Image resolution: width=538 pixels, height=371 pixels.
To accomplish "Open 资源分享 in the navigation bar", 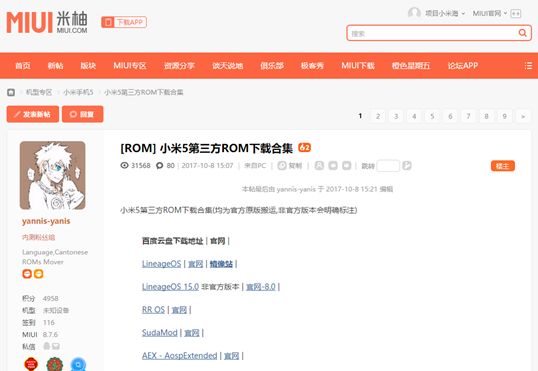I will click(x=179, y=66).
